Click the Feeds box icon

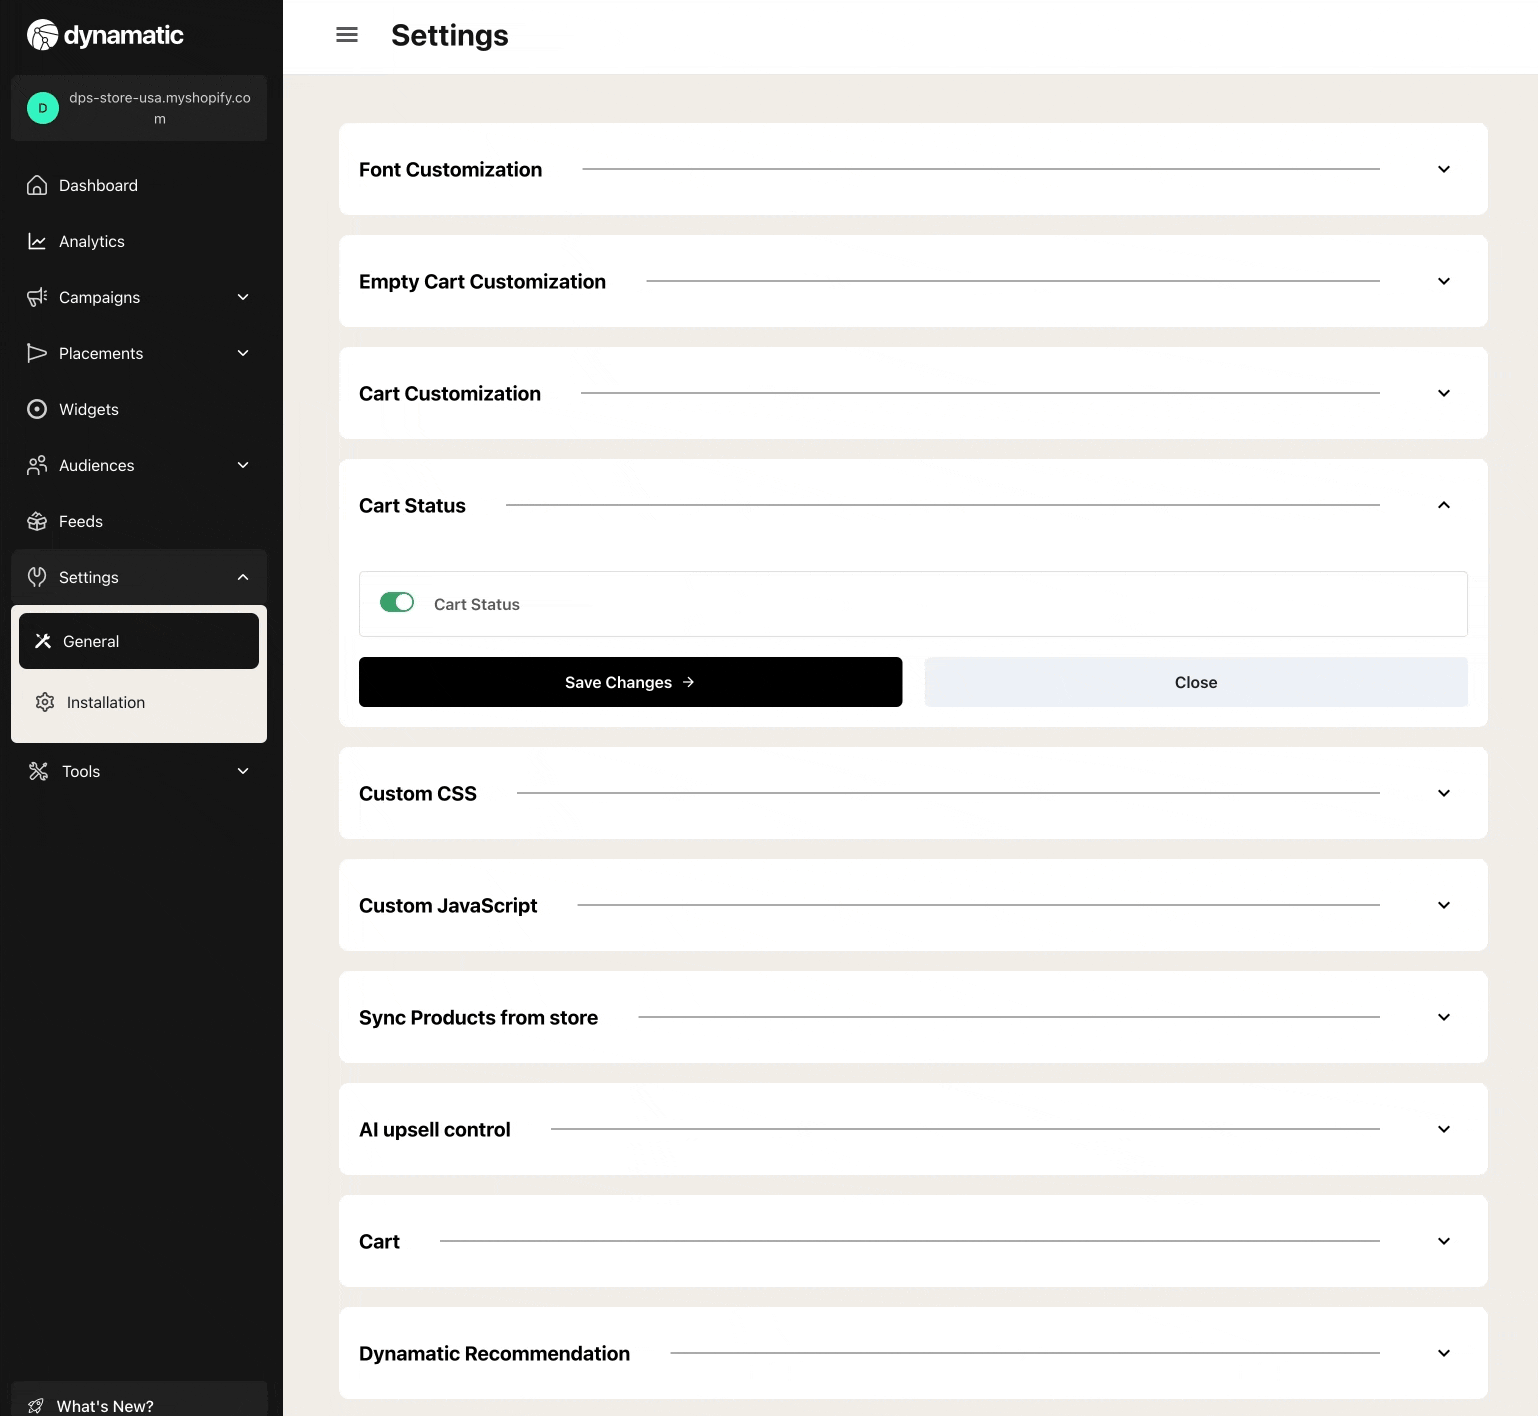pos(37,521)
